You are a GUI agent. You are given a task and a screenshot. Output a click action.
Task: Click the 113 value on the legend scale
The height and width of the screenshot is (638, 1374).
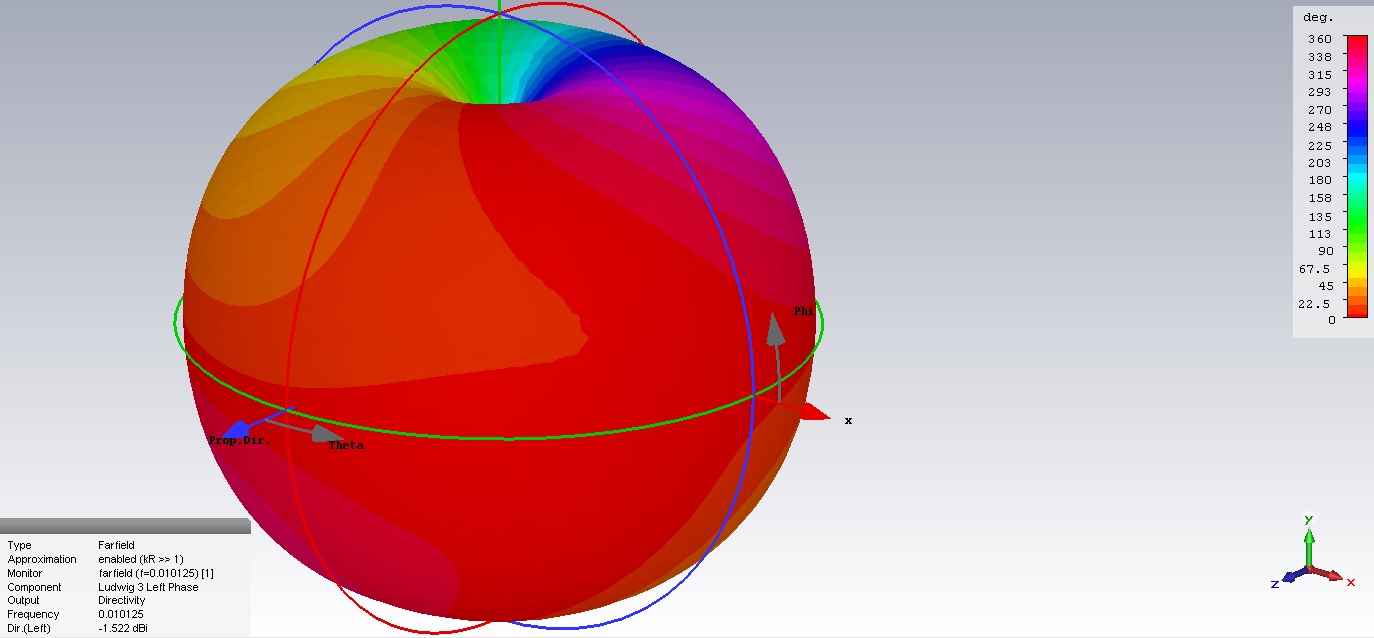click(x=1320, y=233)
